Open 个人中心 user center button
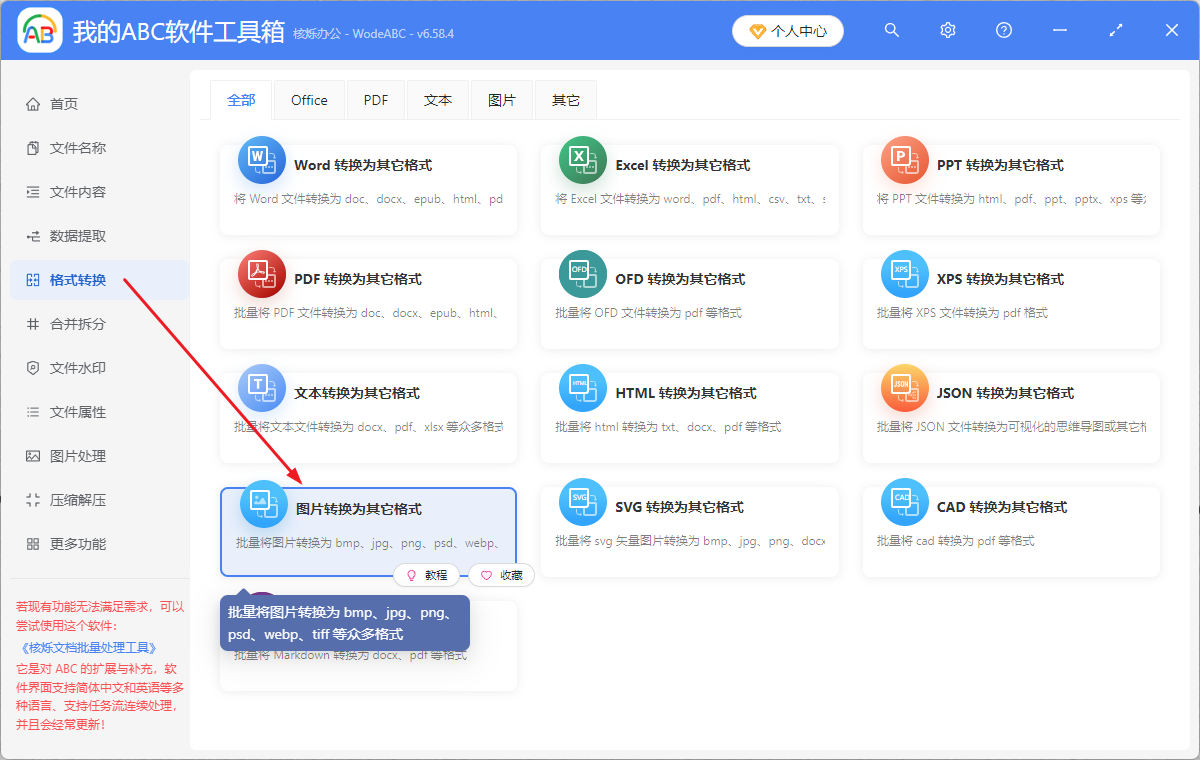 (788, 31)
